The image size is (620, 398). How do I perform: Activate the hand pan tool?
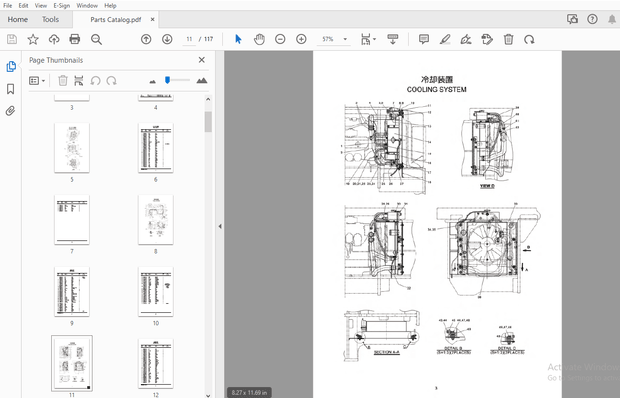point(259,39)
